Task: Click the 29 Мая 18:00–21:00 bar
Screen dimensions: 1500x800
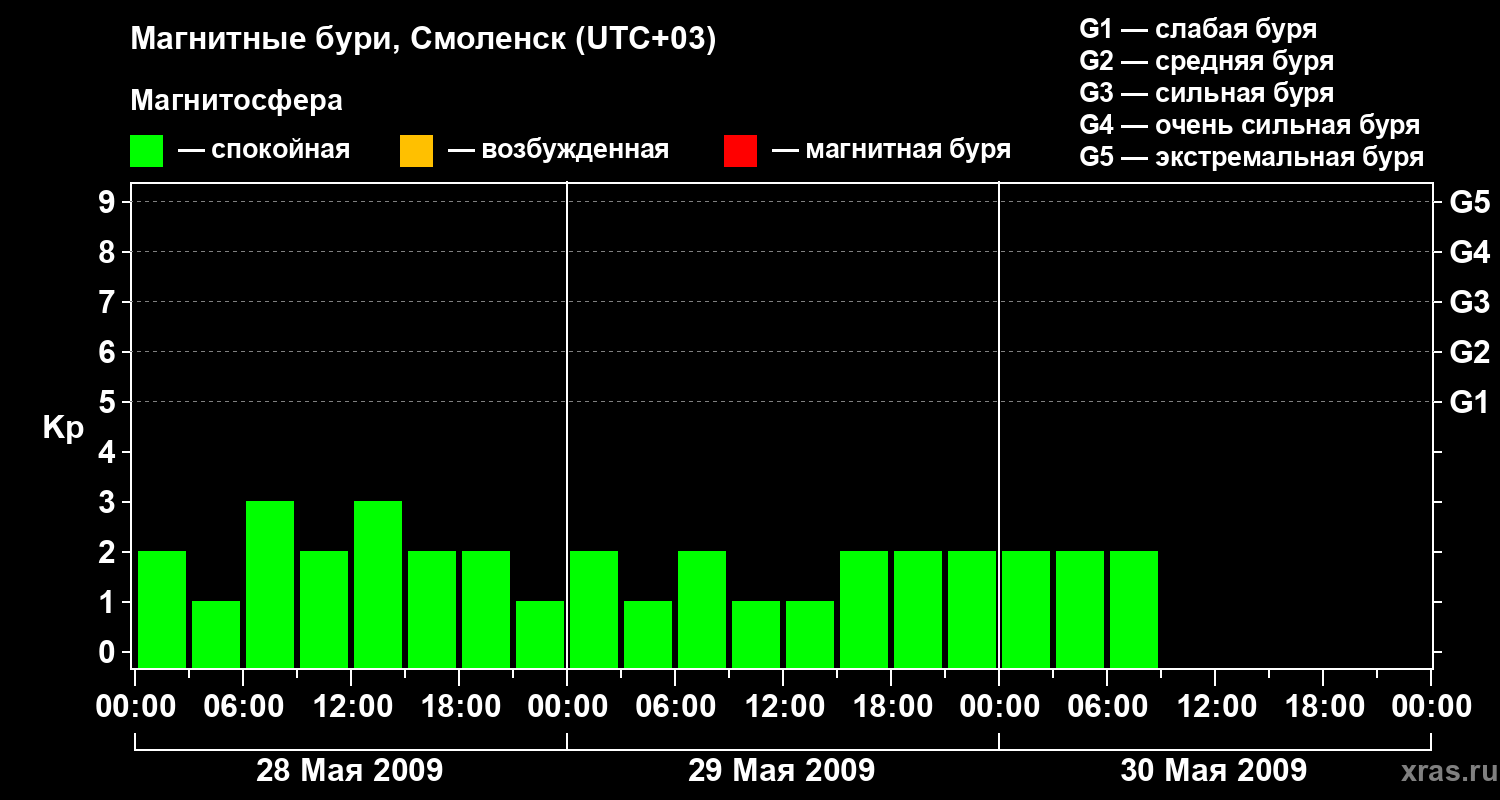Action: [x=918, y=609]
